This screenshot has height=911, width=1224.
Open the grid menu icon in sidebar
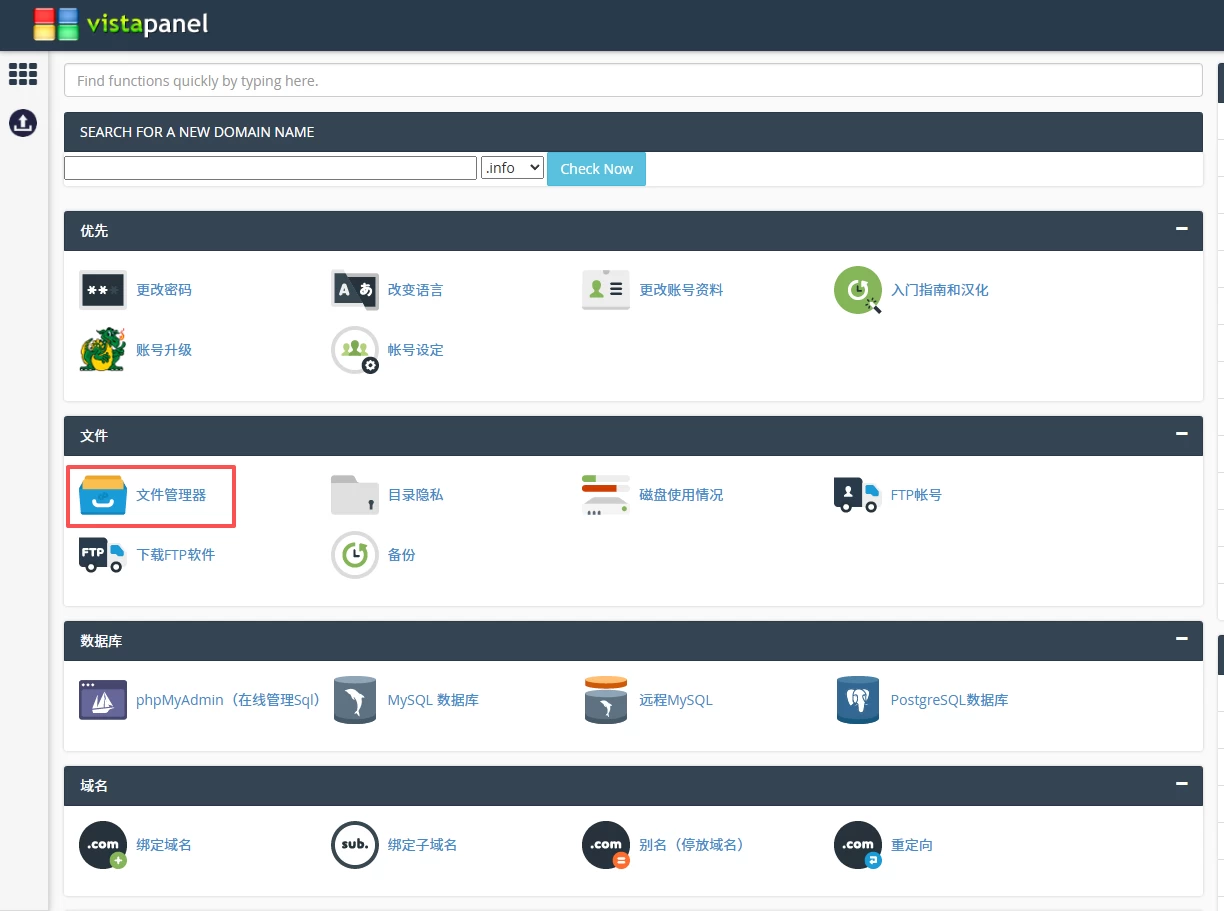click(23, 74)
